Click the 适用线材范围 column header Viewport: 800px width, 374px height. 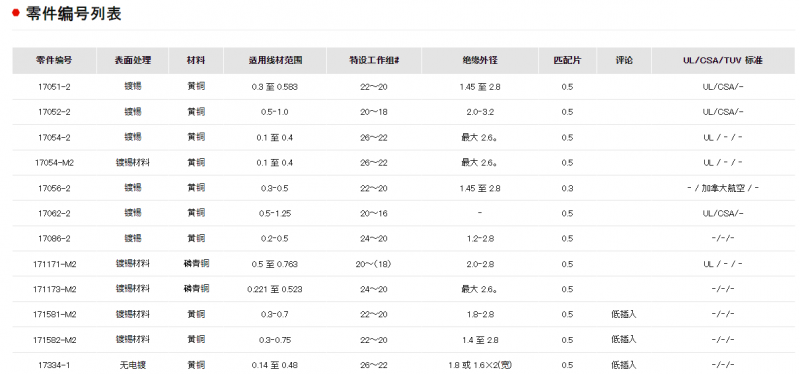(274, 60)
